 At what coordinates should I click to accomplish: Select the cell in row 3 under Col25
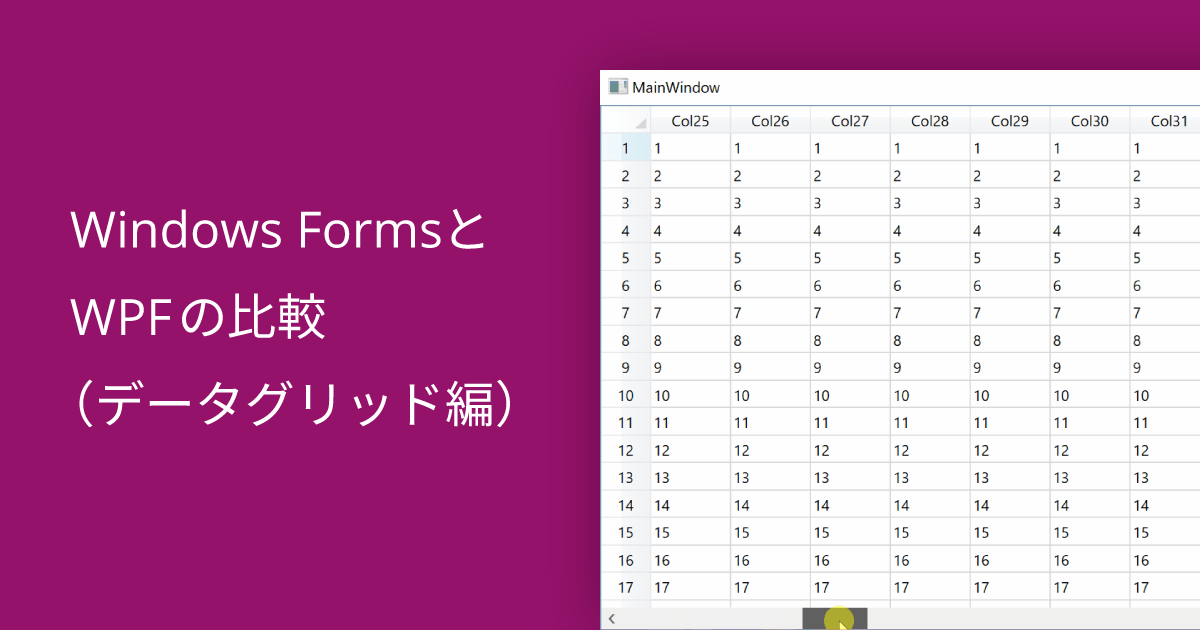[690, 202]
